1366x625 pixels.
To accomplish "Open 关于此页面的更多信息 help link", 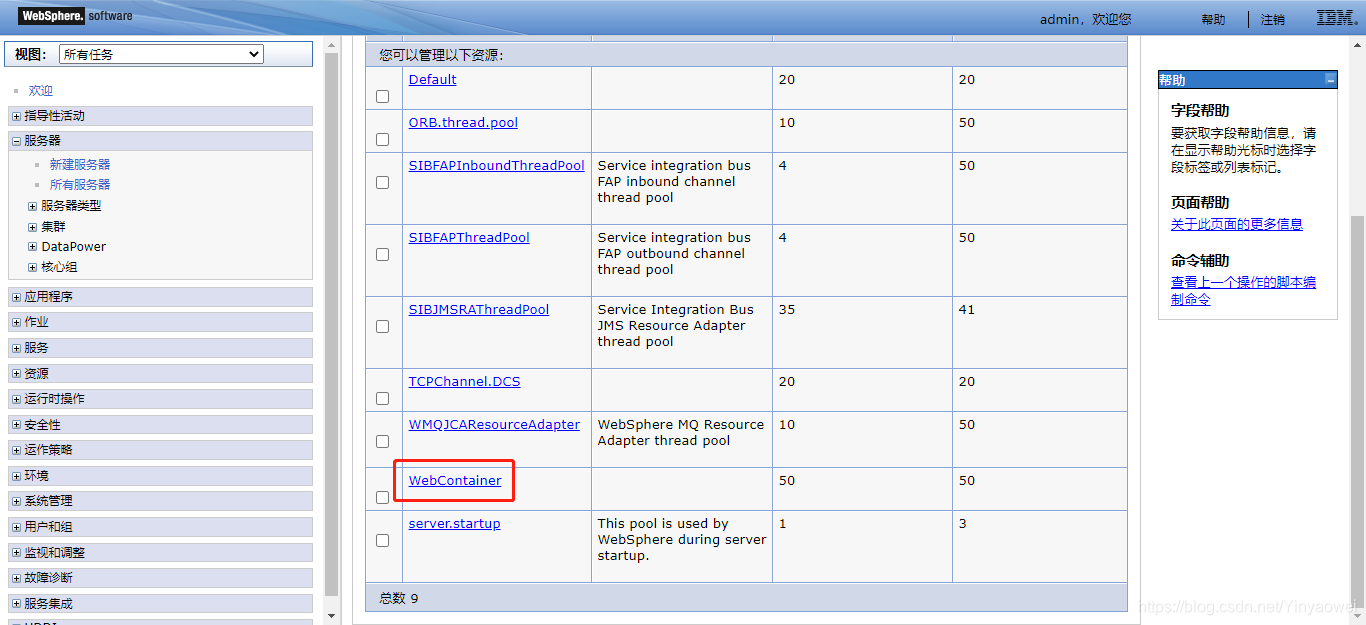I will pos(1237,224).
